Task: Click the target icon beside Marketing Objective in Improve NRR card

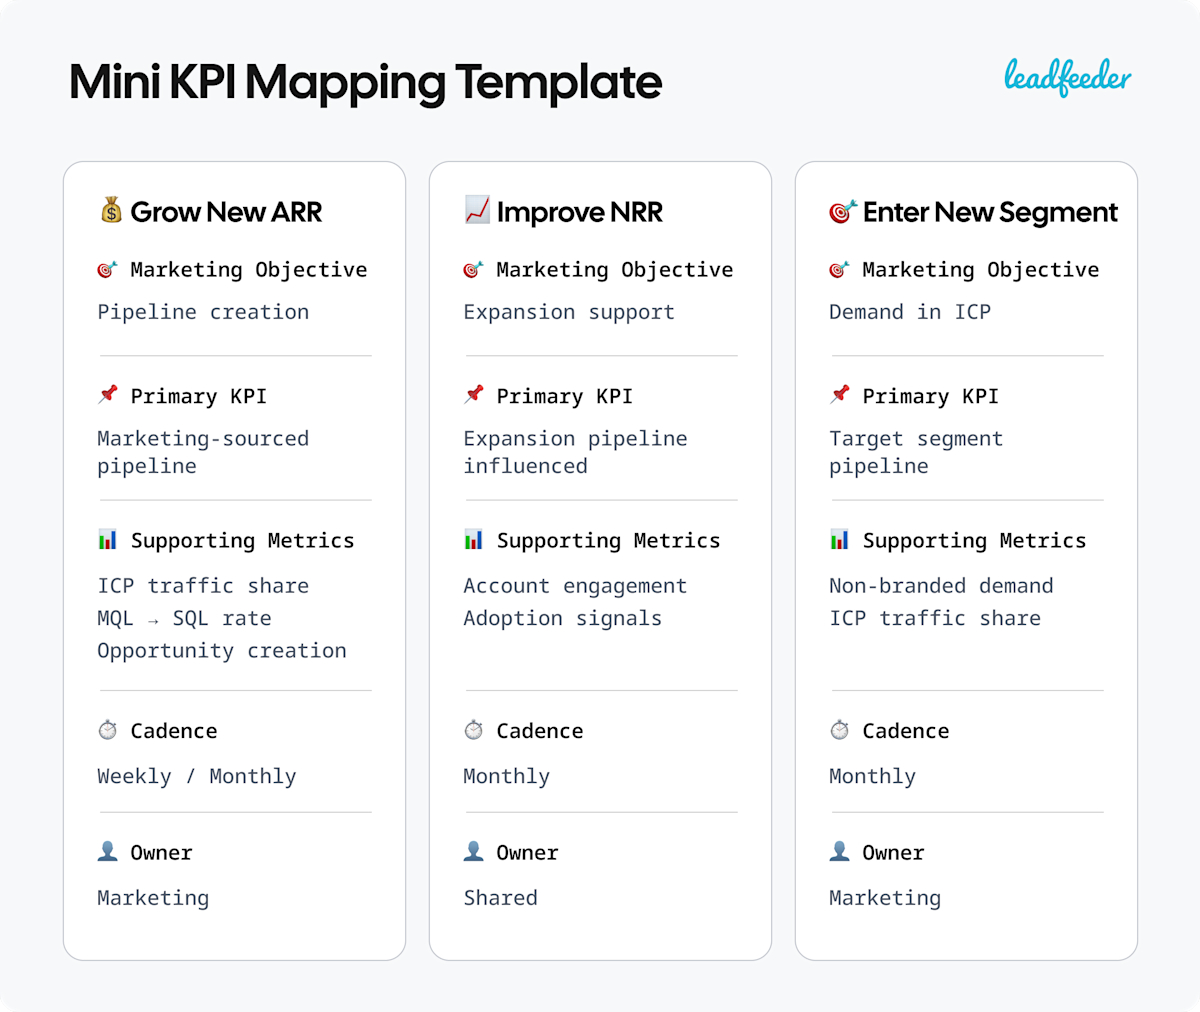Action: pyautogui.click(x=473, y=269)
